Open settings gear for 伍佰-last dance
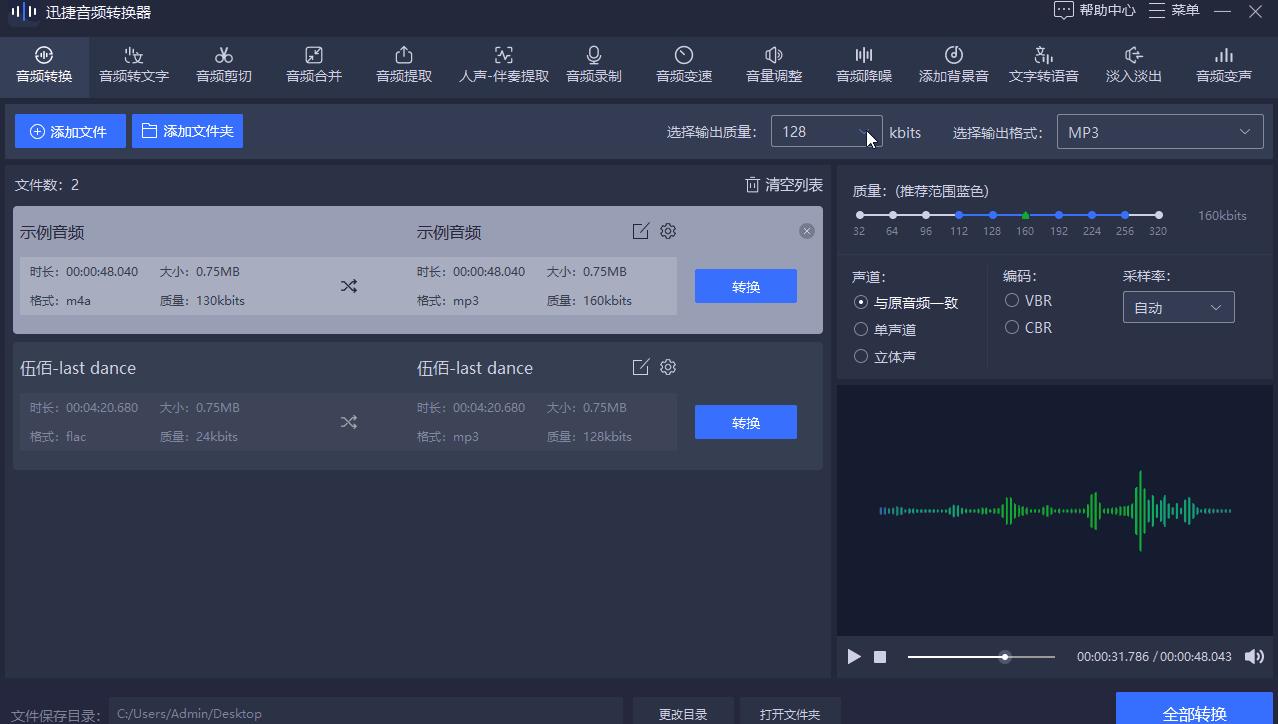This screenshot has height=724, width=1278. point(668,367)
